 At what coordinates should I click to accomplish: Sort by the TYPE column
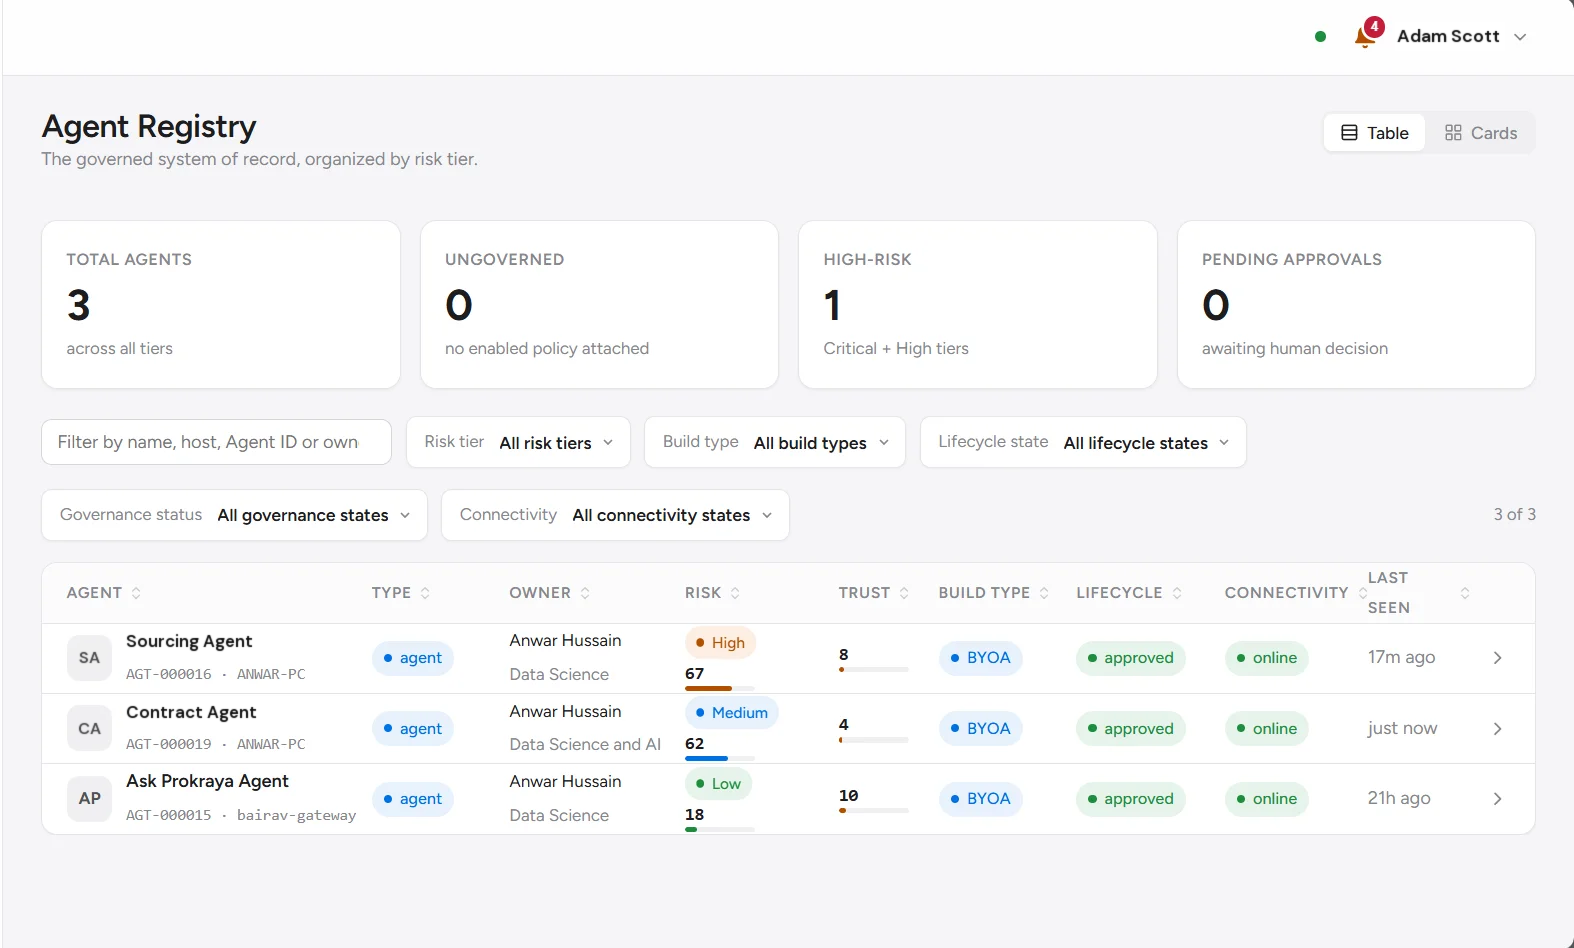[x=400, y=593]
